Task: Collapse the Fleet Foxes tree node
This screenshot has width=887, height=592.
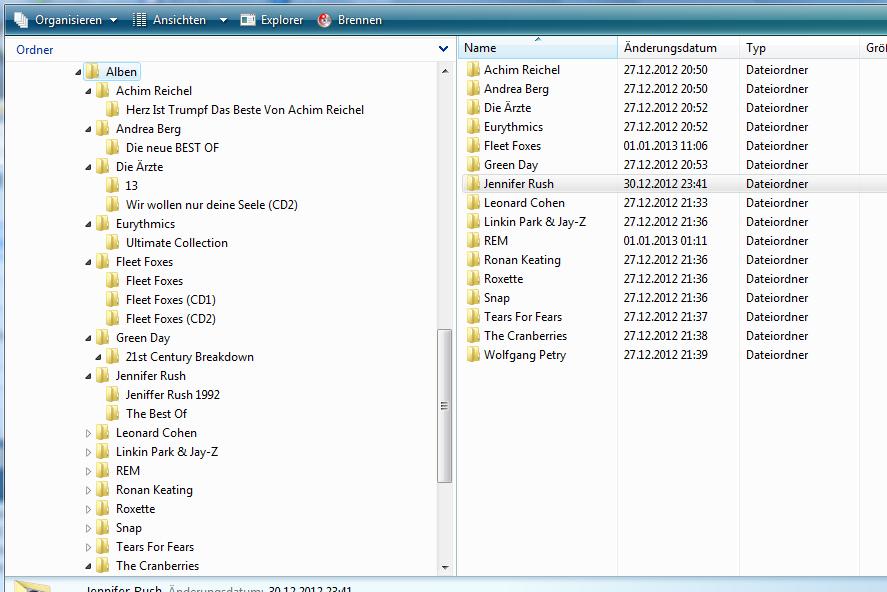Action: [88, 262]
